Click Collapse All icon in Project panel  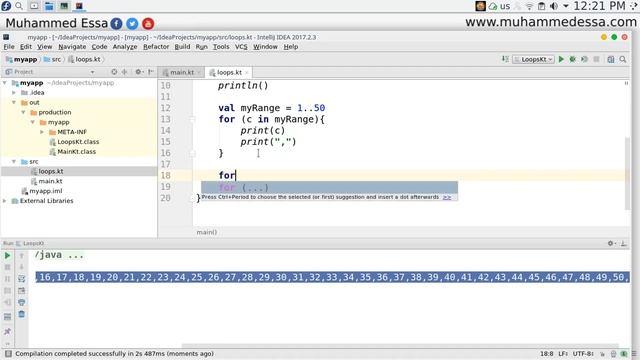[125, 72]
